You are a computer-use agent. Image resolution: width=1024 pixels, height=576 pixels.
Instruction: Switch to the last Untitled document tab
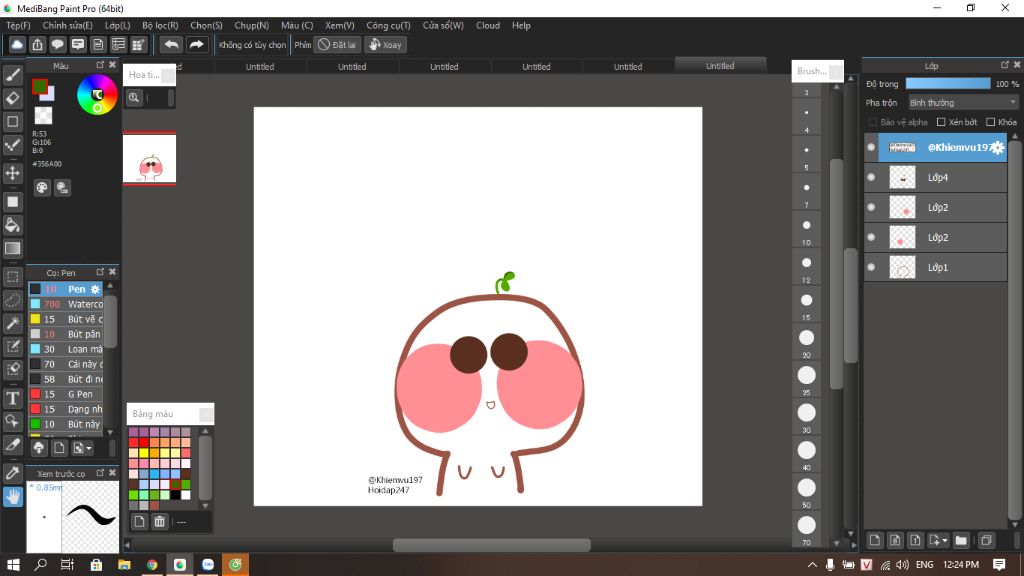(720, 66)
